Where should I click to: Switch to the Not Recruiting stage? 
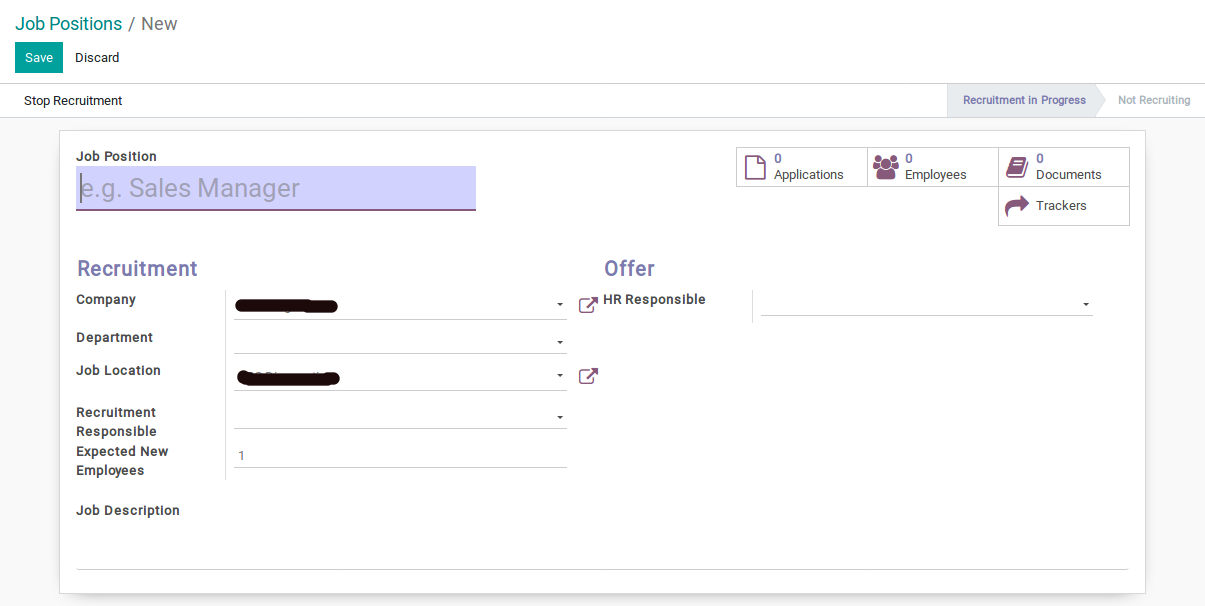coord(1153,100)
